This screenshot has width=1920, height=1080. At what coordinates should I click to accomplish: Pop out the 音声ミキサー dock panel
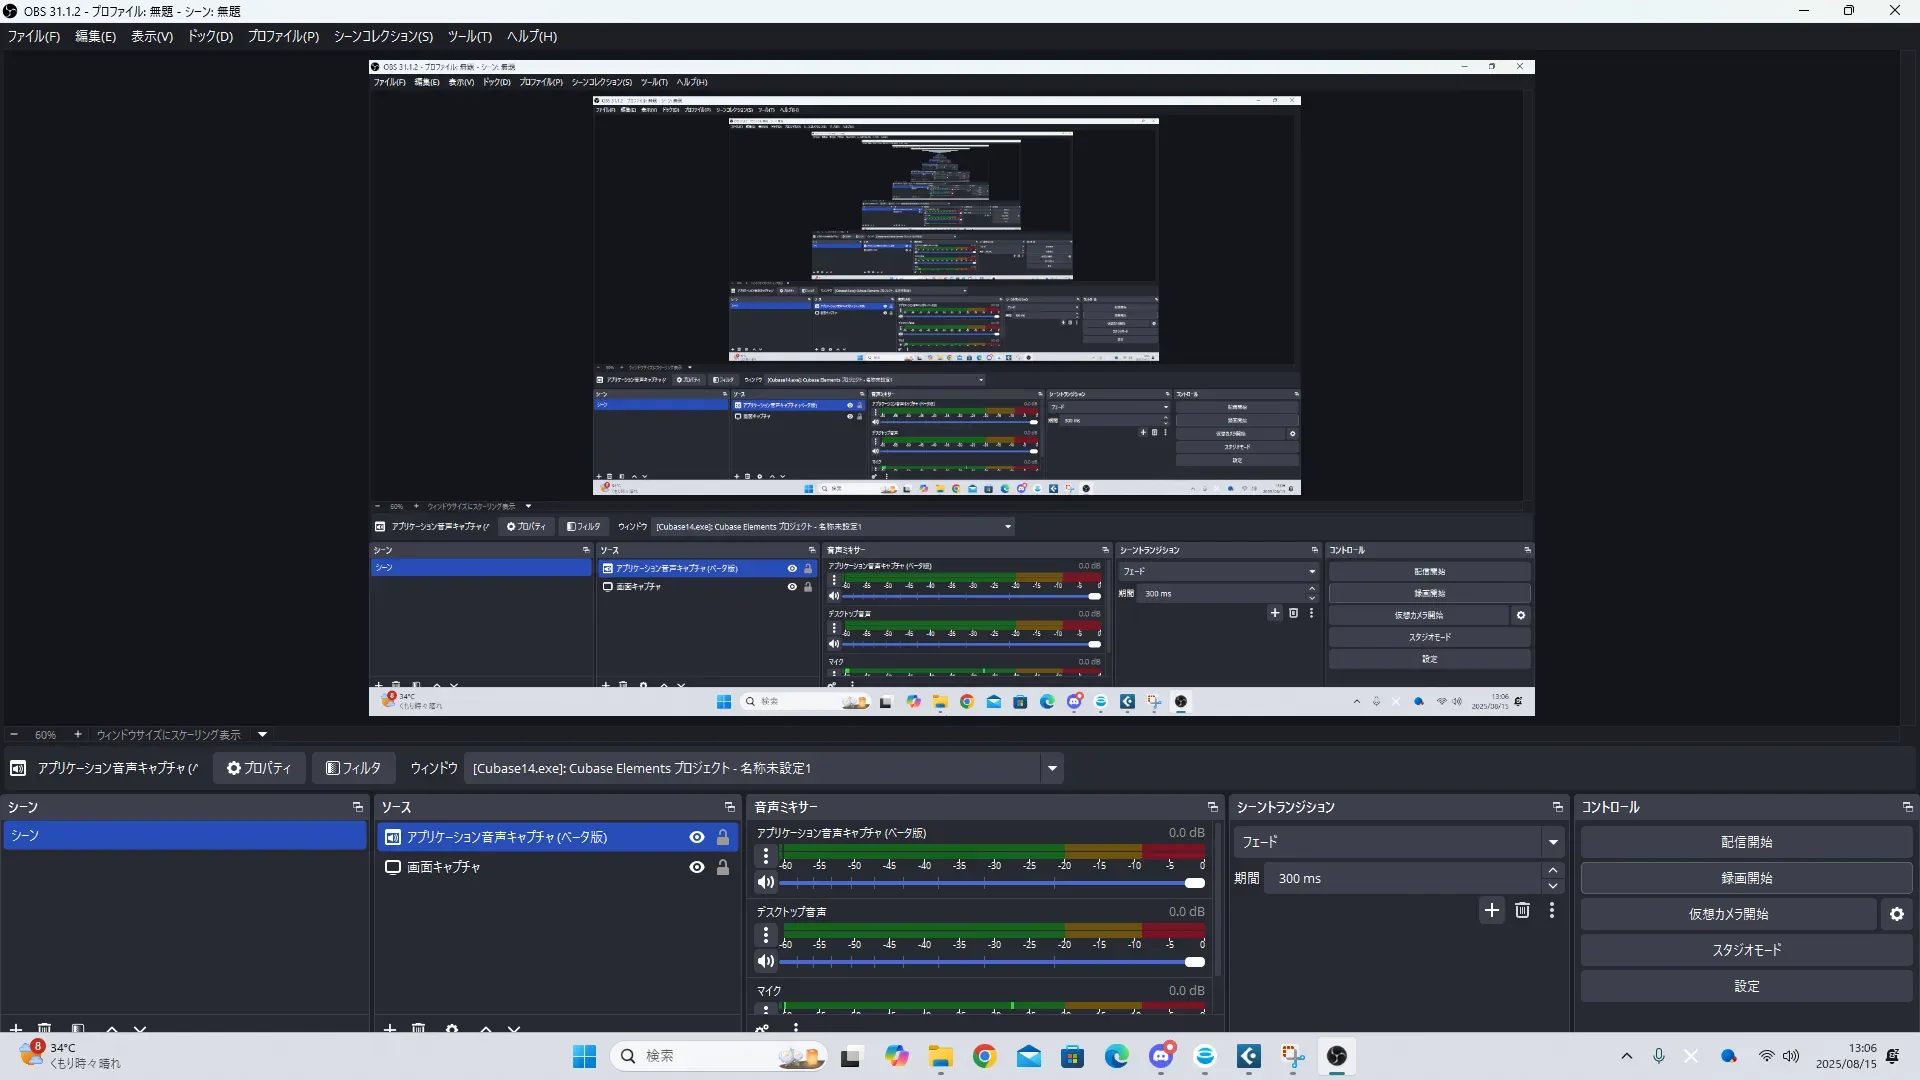click(1213, 807)
